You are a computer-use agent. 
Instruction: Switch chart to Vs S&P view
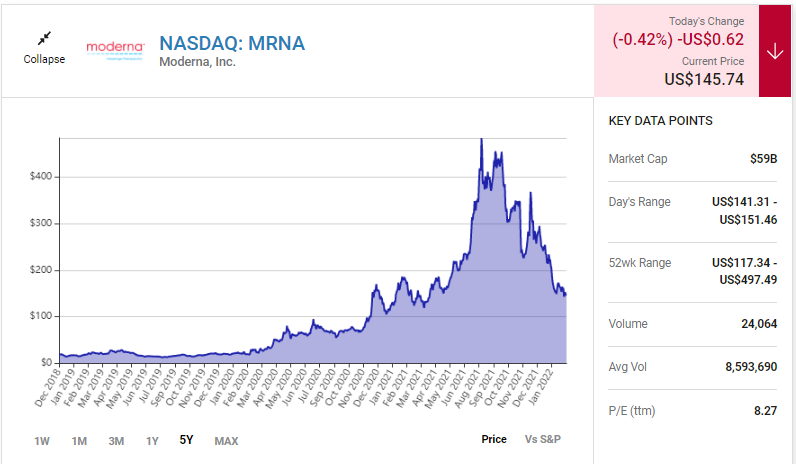pyautogui.click(x=543, y=439)
